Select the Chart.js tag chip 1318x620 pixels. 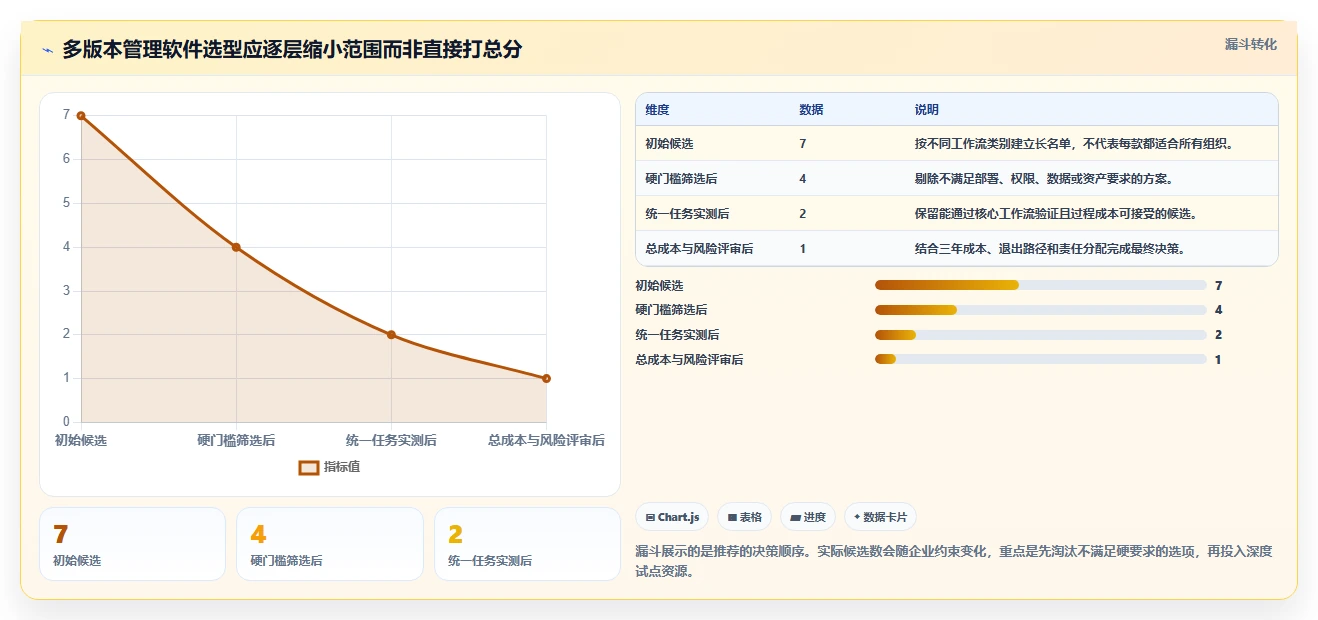(672, 517)
